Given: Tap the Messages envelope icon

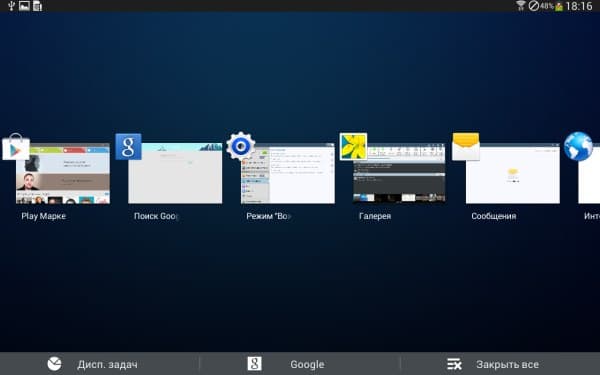Looking at the screenshot, I should (466, 146).
